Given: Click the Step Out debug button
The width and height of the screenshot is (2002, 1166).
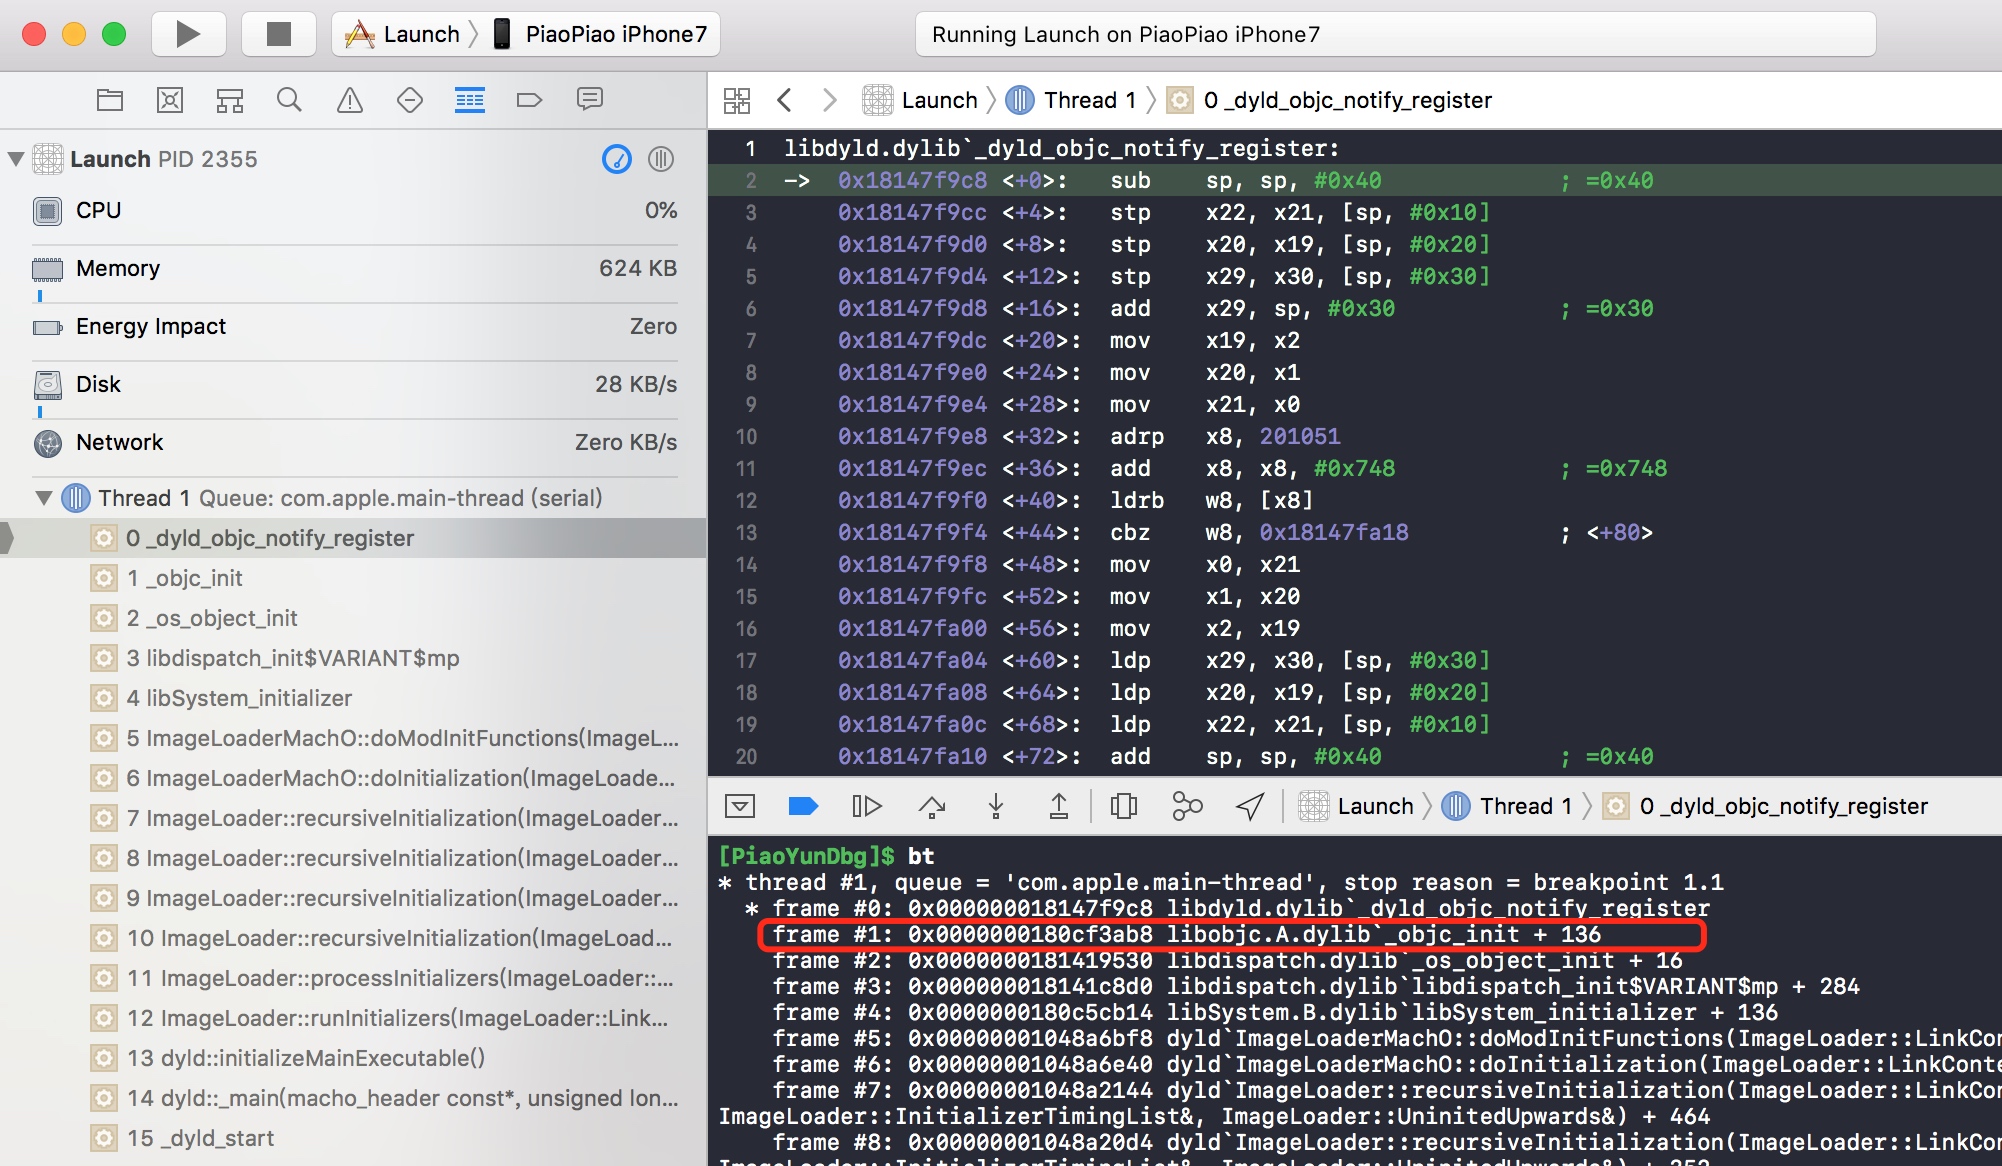Looking at the screenshot, I should click(1059, 806).
